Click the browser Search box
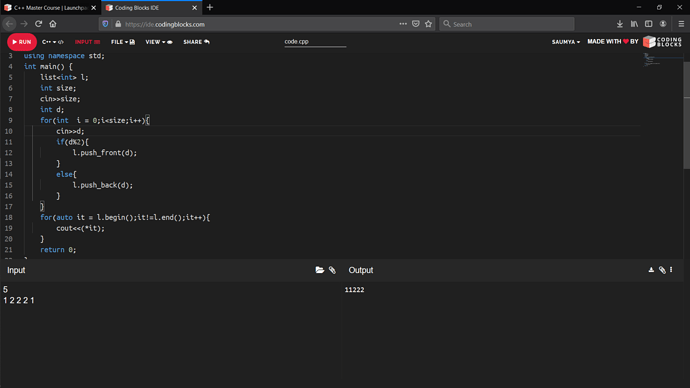 click(507, 24)
